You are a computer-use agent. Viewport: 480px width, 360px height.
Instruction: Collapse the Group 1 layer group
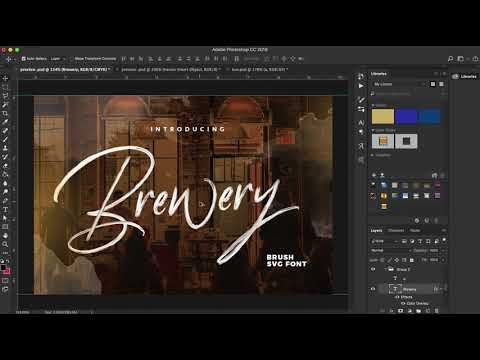point(385,269)
